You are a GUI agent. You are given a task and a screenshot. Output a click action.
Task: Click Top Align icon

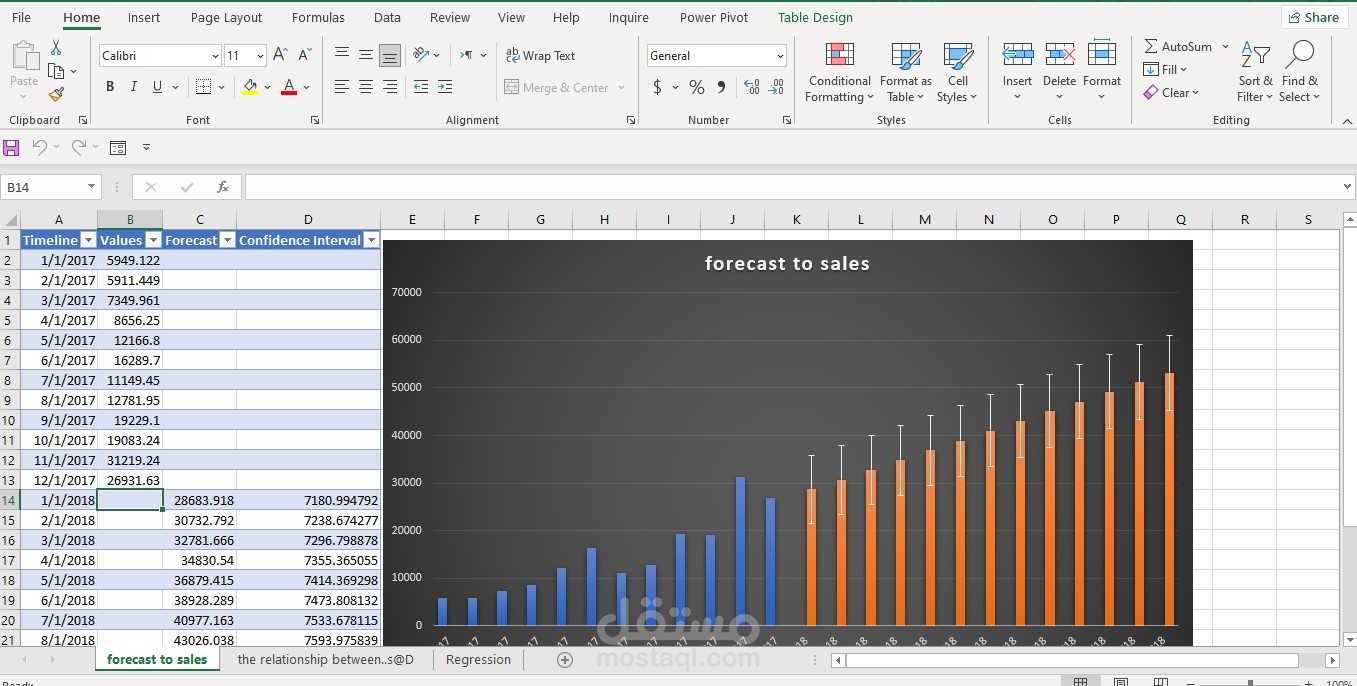[342, 55]
